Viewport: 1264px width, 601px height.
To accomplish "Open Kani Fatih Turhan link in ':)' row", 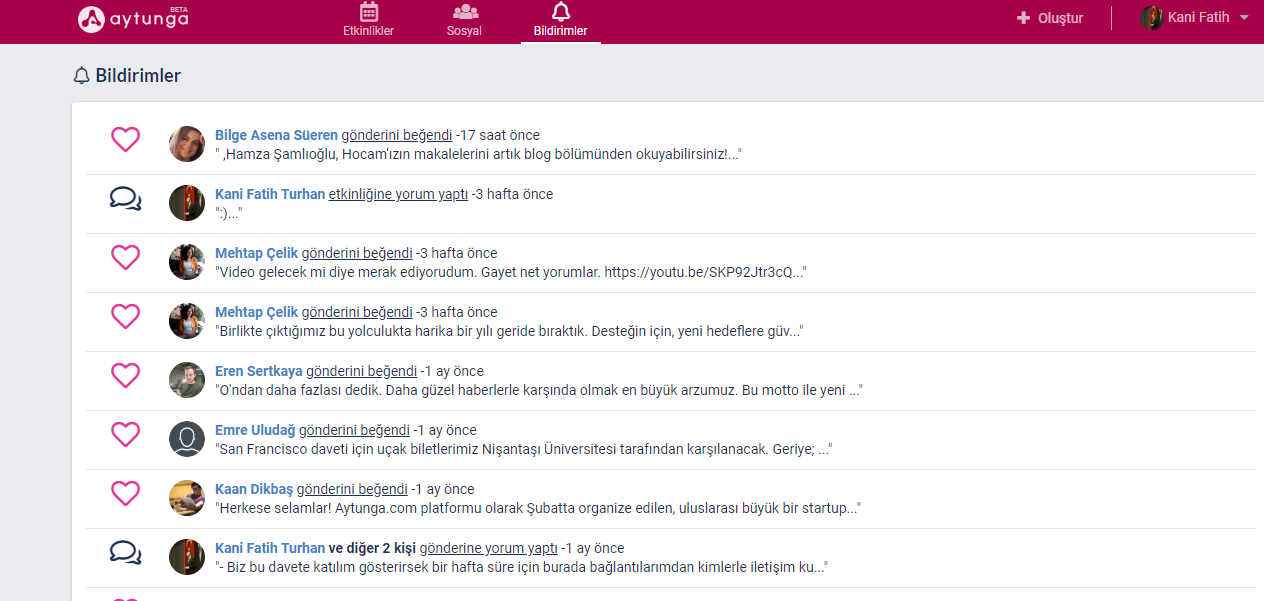I will point(270,194).
